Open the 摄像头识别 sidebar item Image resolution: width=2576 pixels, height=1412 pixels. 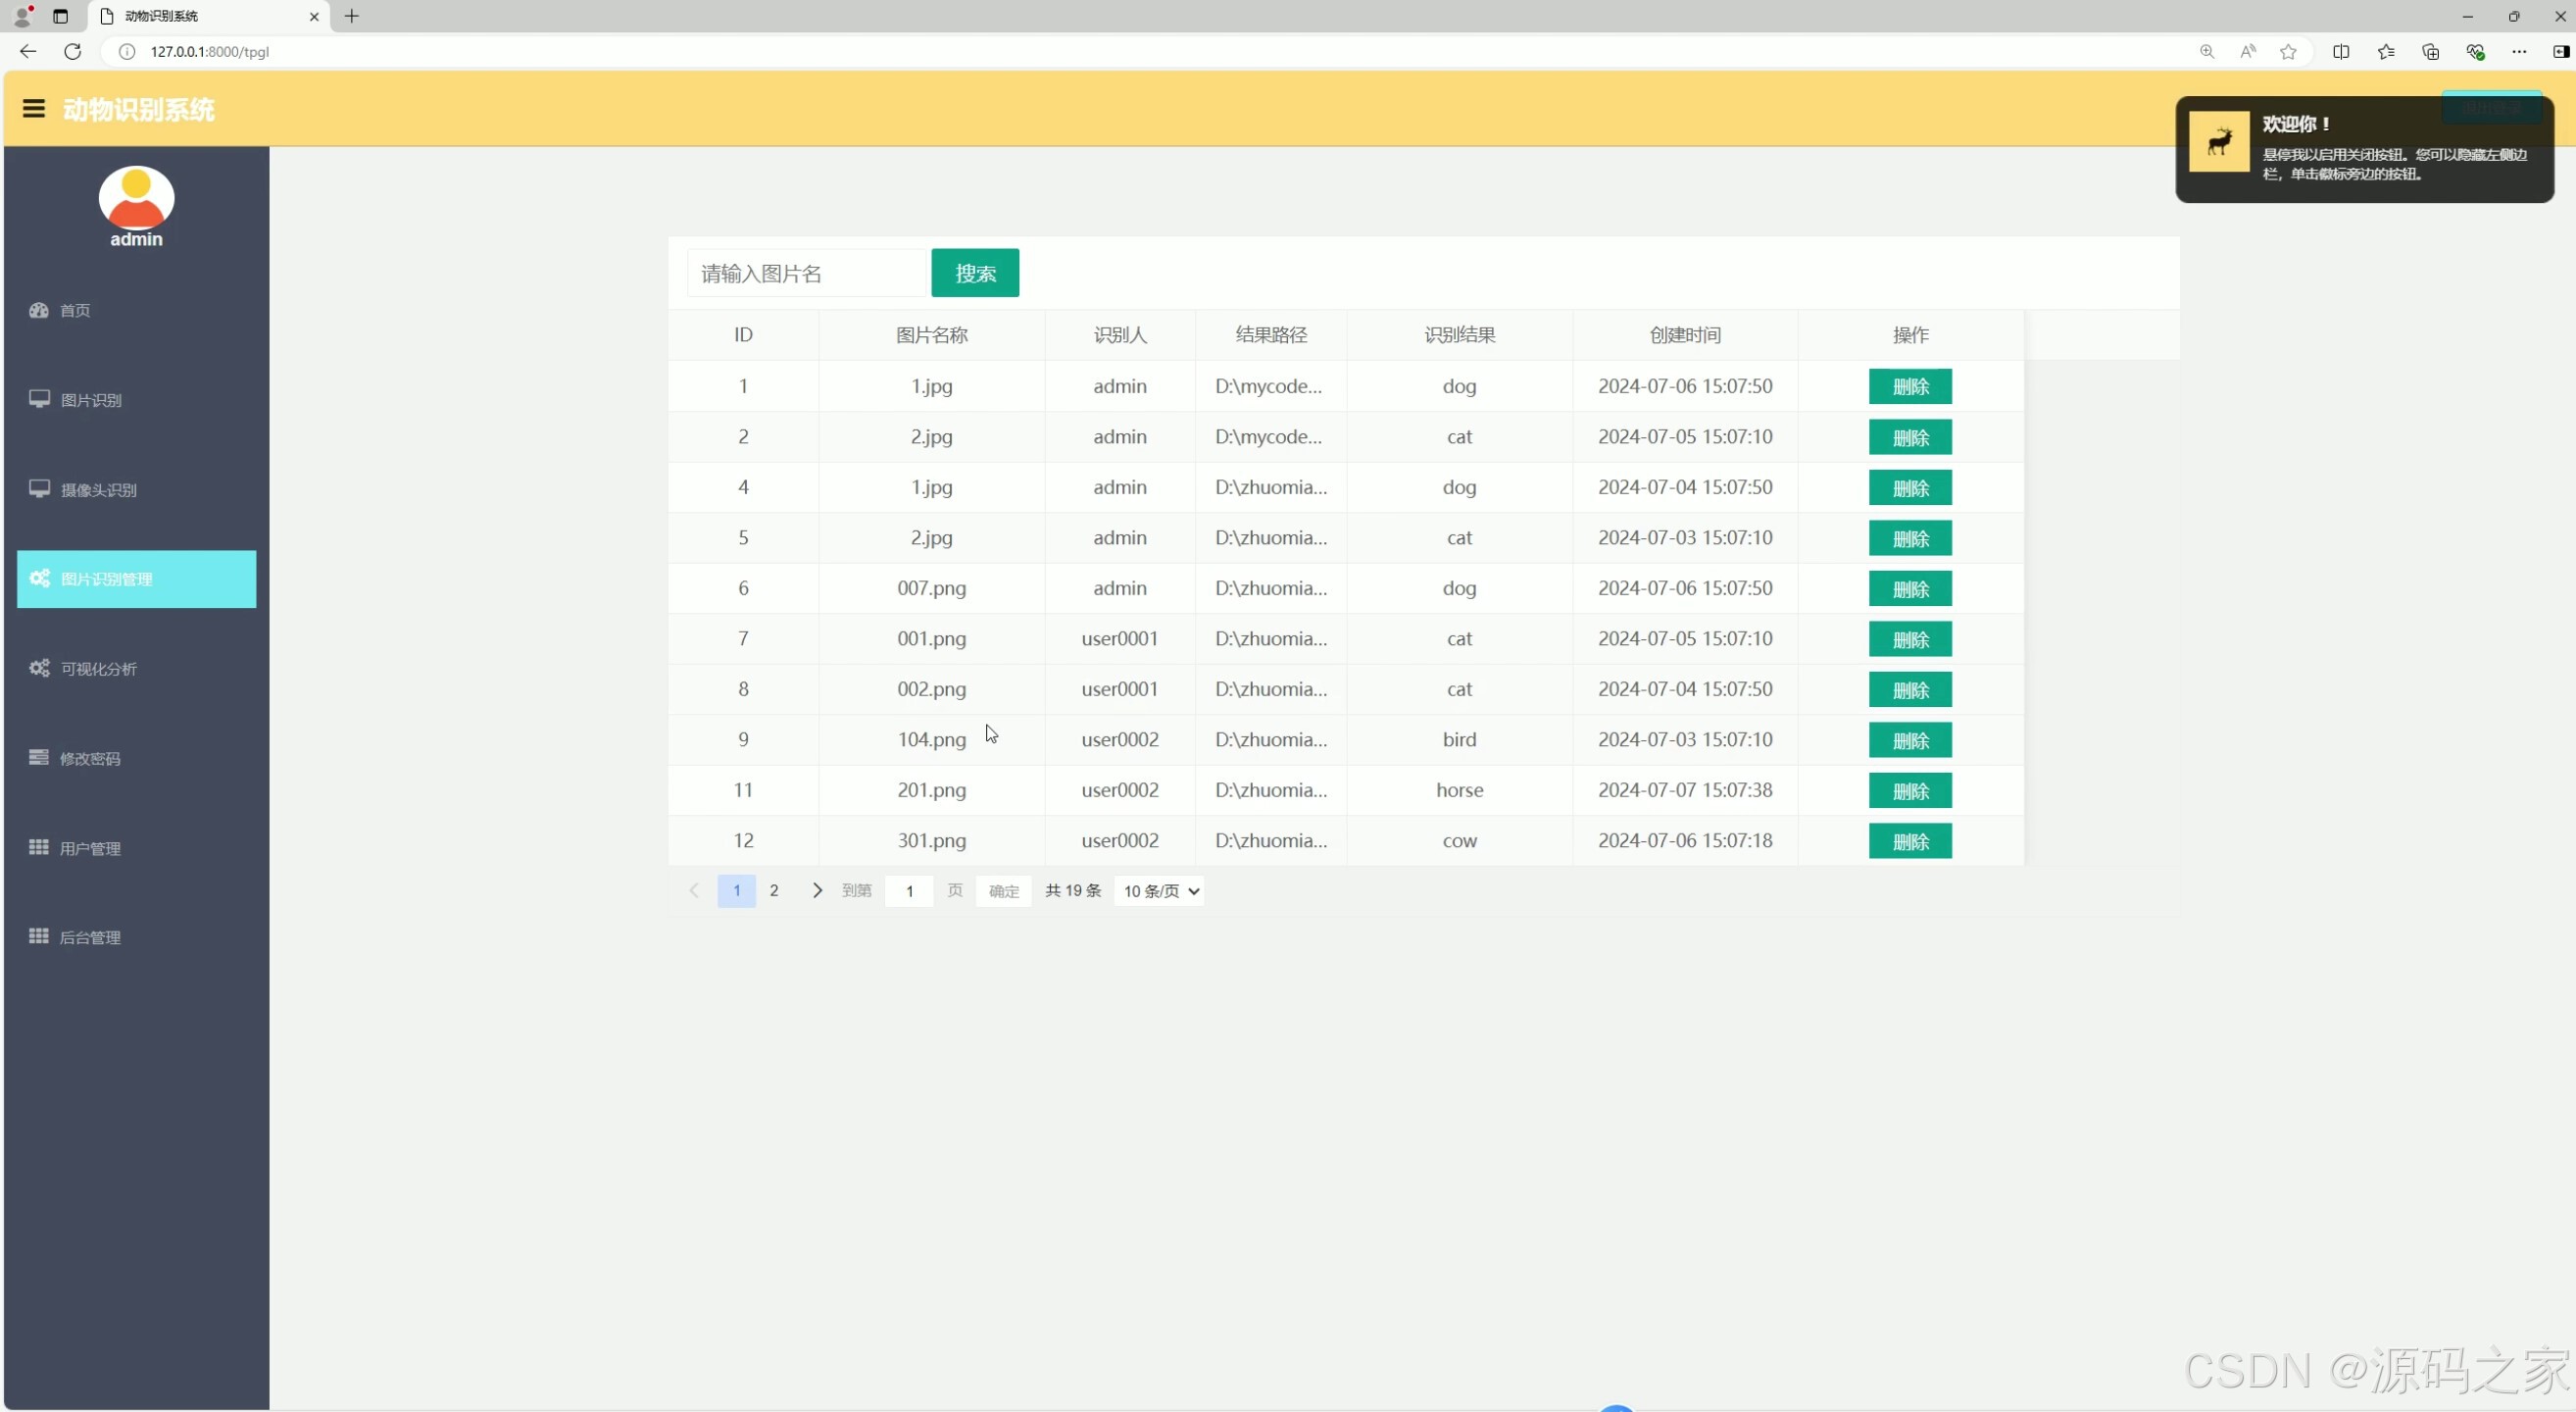tap(98, 490)
